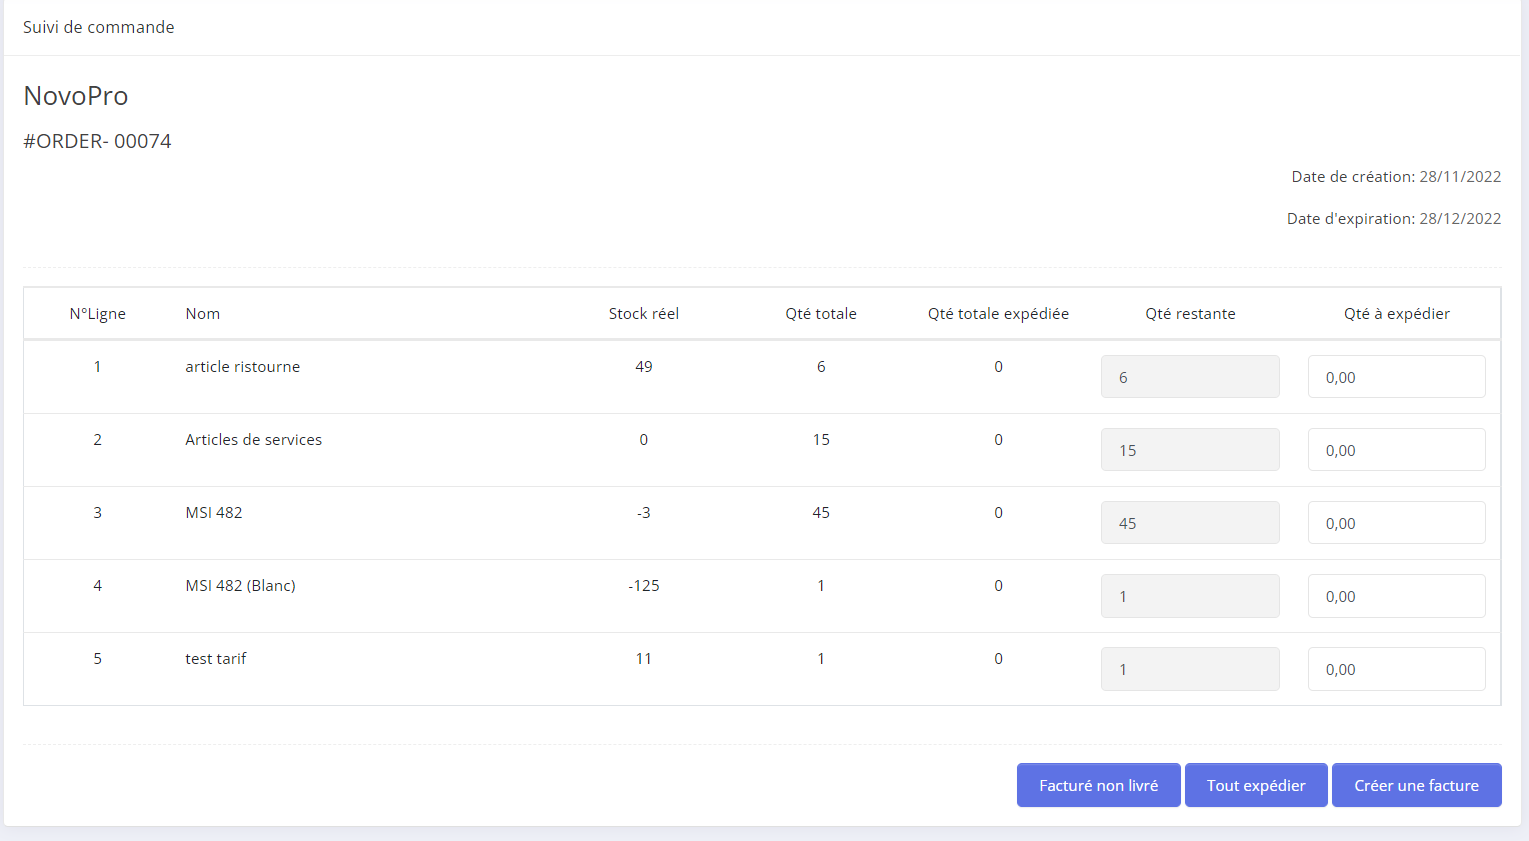Select the article ristourne row name

(242, 367)
